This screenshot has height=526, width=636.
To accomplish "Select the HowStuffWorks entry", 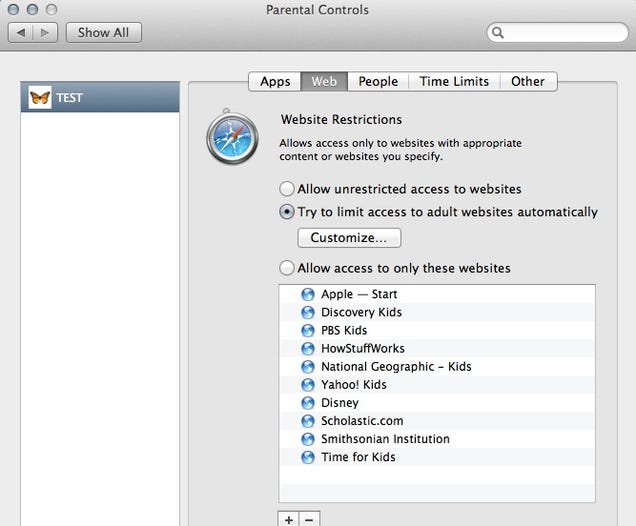I will tap(437, 349).
